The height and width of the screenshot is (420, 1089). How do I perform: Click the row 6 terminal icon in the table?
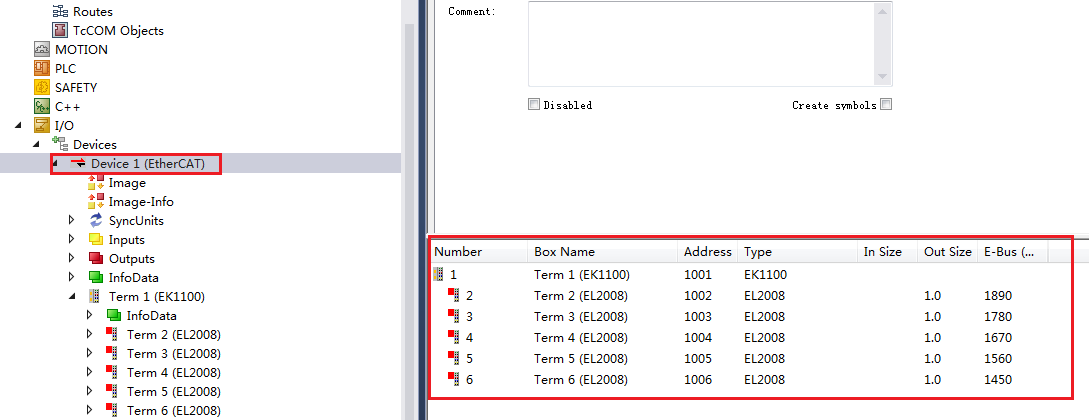point(454,379)
